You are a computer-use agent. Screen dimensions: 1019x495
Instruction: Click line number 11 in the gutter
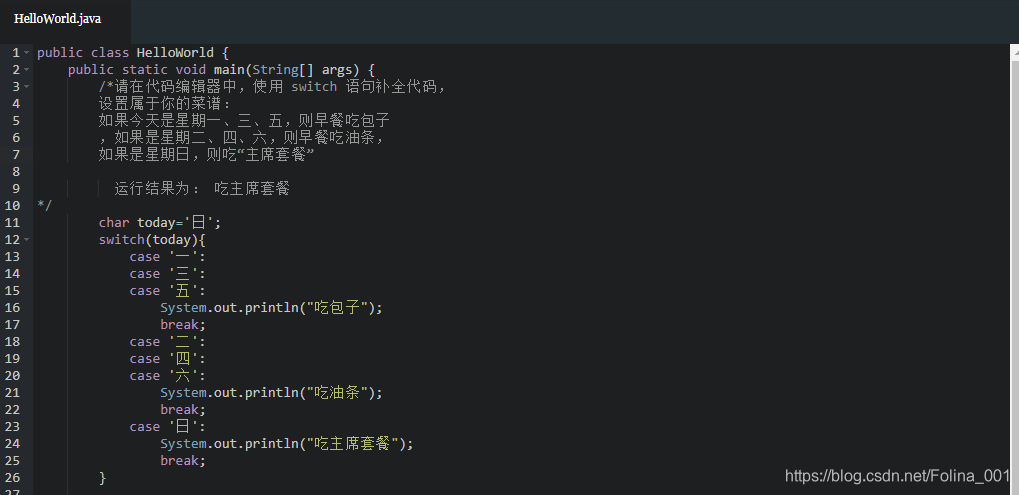(x=12, y=223)
